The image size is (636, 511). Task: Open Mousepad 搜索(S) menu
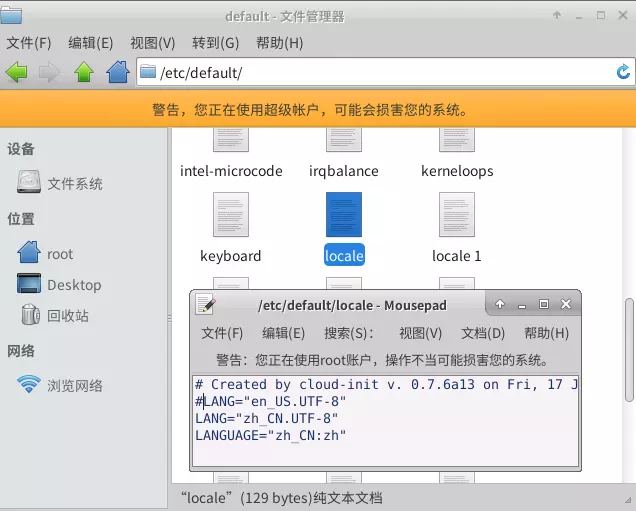click(349, 333)
